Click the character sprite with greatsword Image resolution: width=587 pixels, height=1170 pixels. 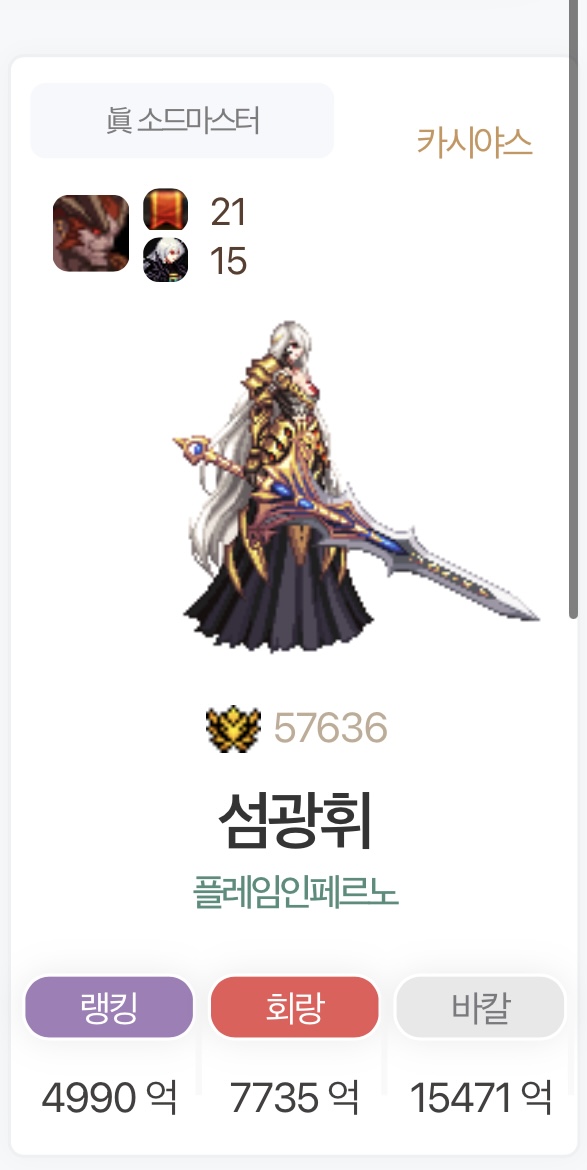355,487
